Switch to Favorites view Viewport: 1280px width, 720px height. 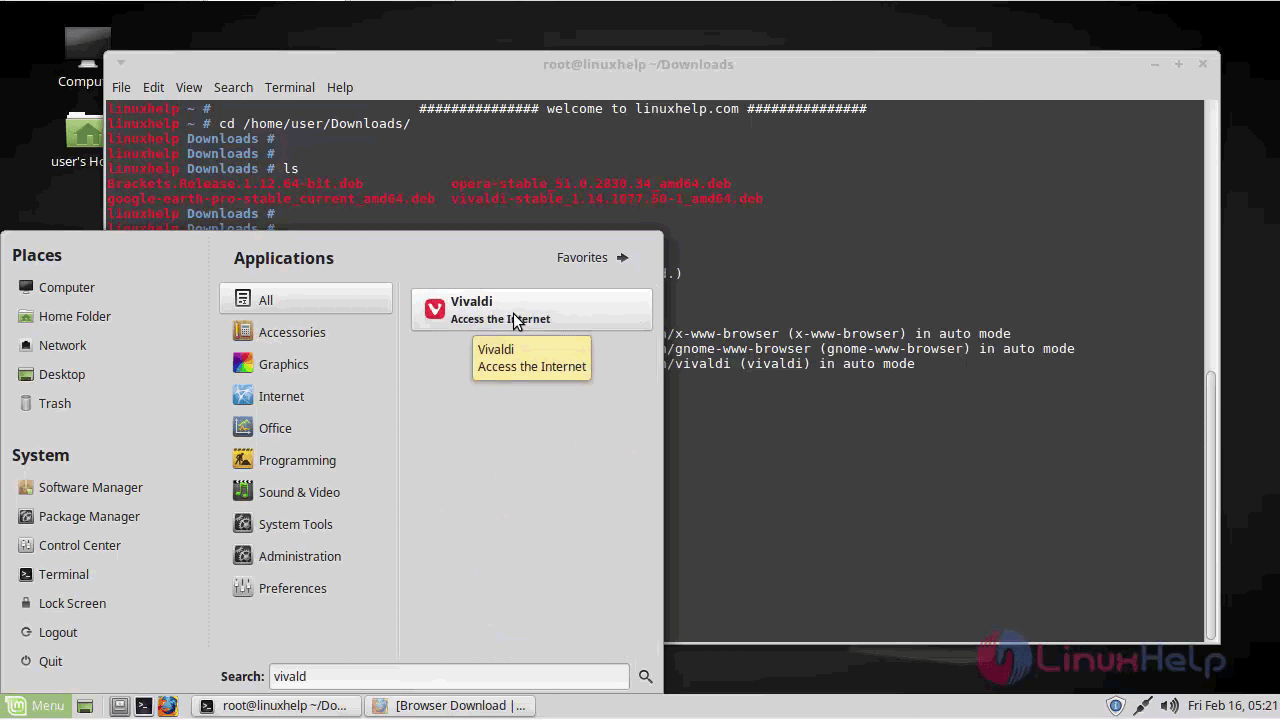593,257
